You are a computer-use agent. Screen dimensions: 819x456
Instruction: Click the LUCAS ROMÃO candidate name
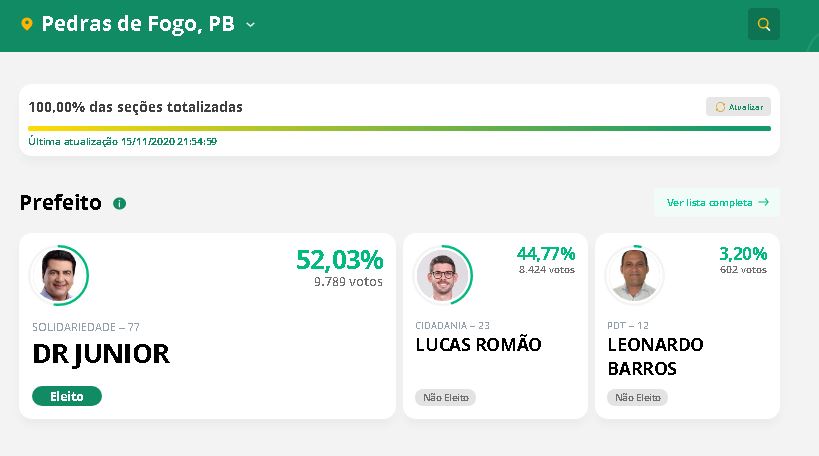[x=478, y=345]
